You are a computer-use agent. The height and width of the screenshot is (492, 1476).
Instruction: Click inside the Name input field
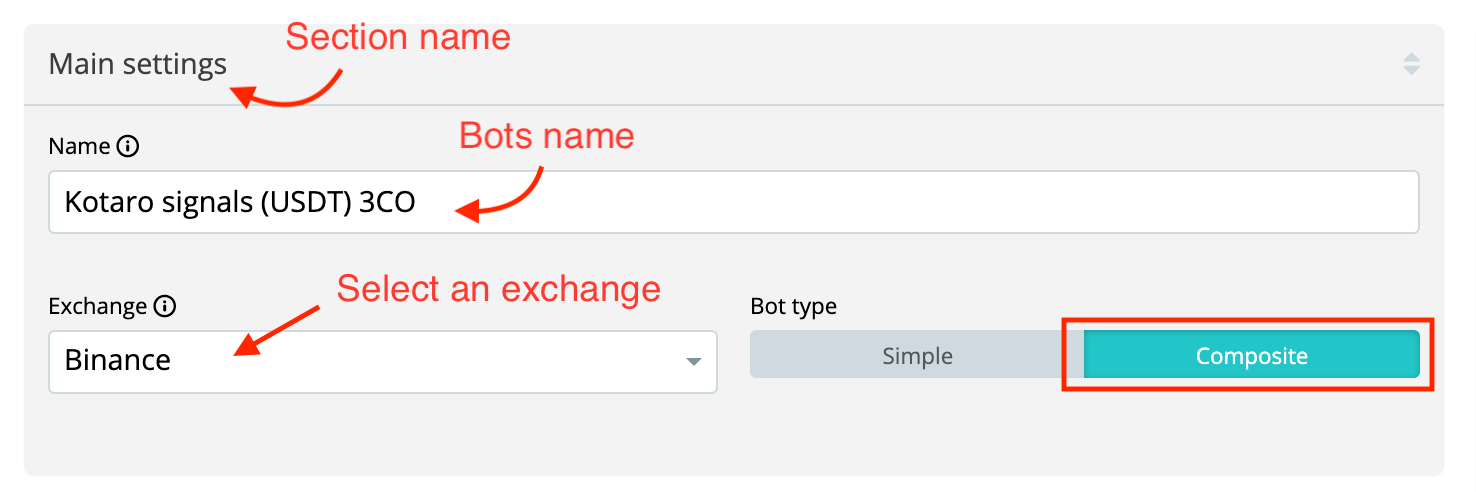pyautogui.click(x=800, y=203)
